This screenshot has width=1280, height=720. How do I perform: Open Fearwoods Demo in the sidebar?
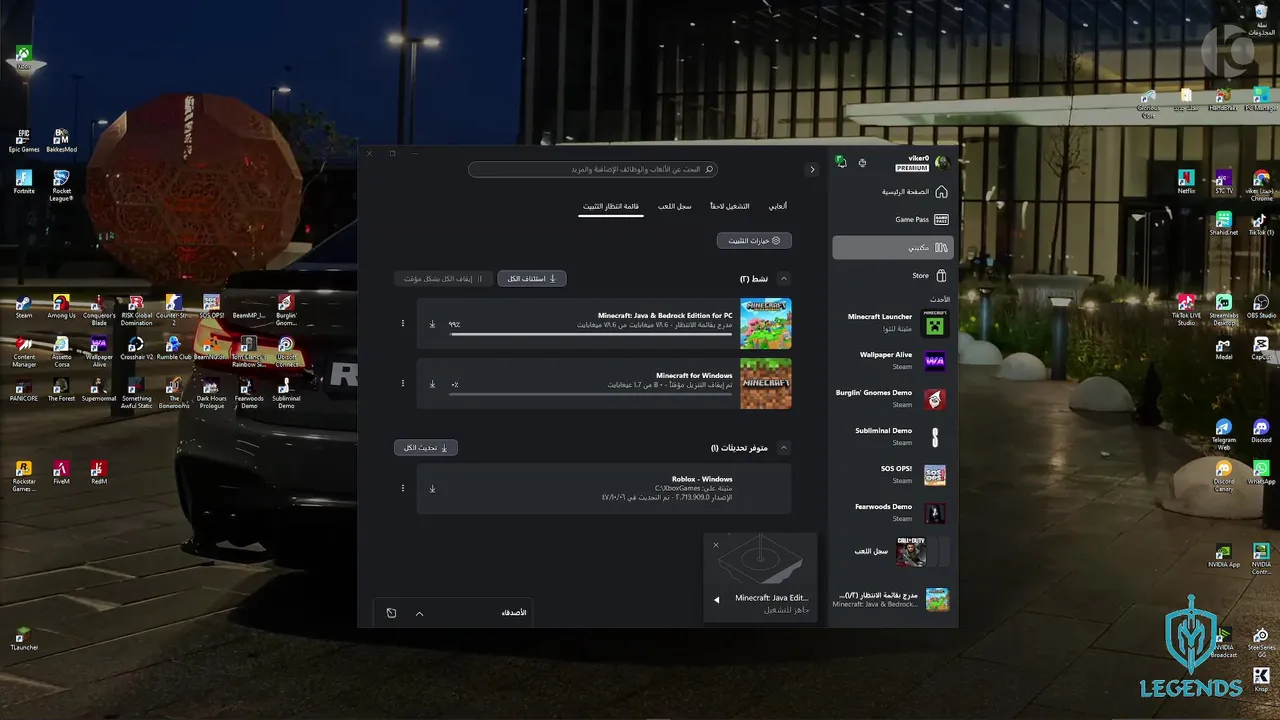pos(892,513)
